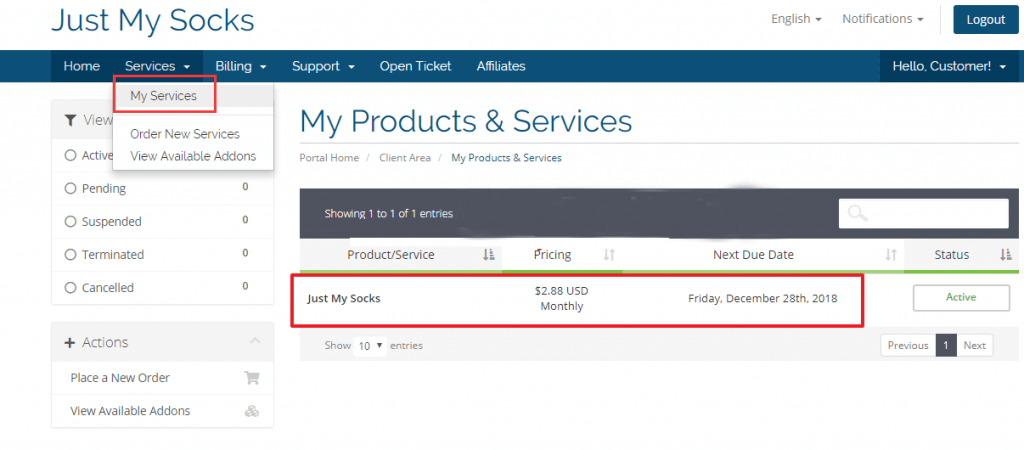Click inside the table search field
This screenshot has width=1024, height=450.
(923, 214)
